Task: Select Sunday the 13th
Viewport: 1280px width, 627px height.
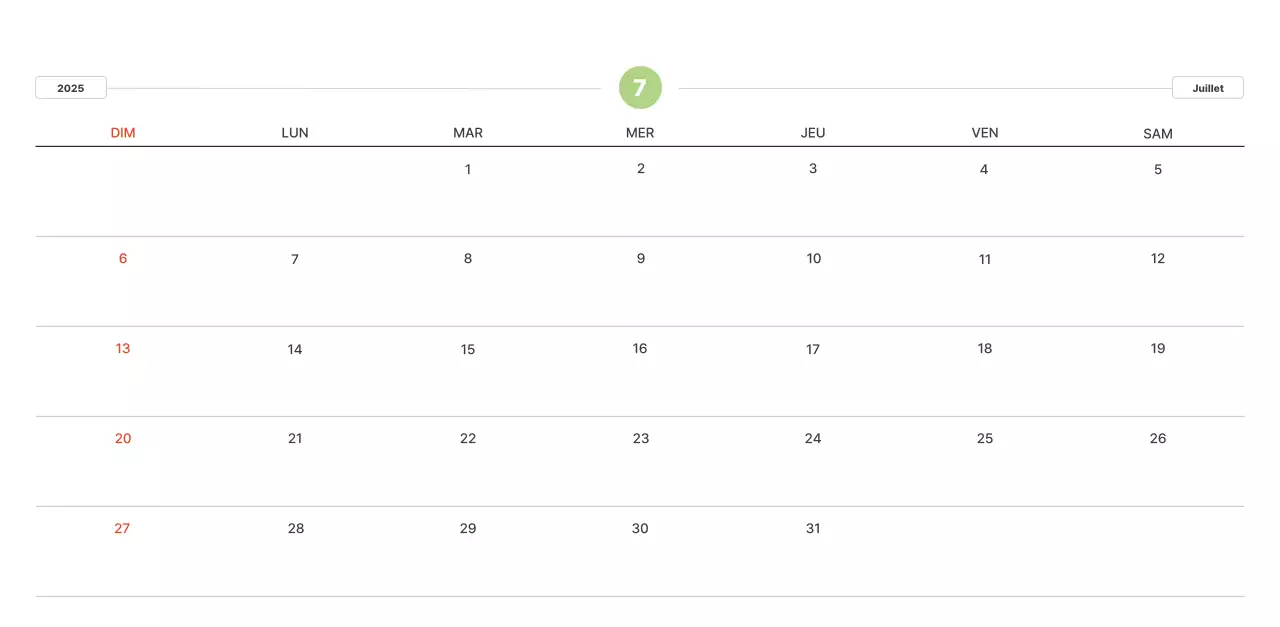Action: 123,349
